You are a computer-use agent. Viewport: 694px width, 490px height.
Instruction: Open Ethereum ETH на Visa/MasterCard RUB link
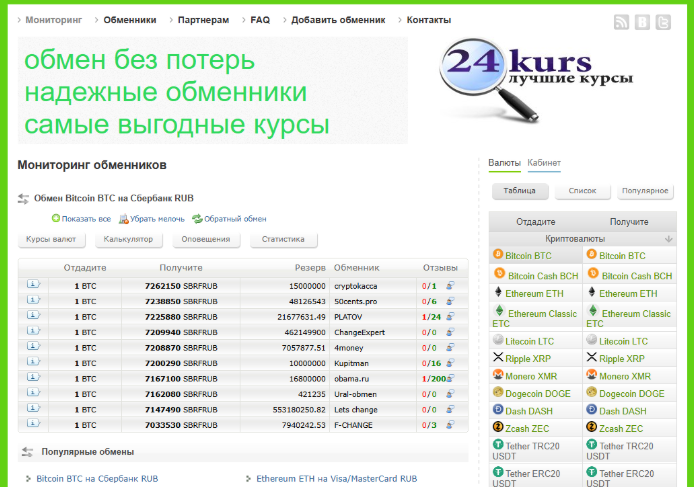coord(336,478)
